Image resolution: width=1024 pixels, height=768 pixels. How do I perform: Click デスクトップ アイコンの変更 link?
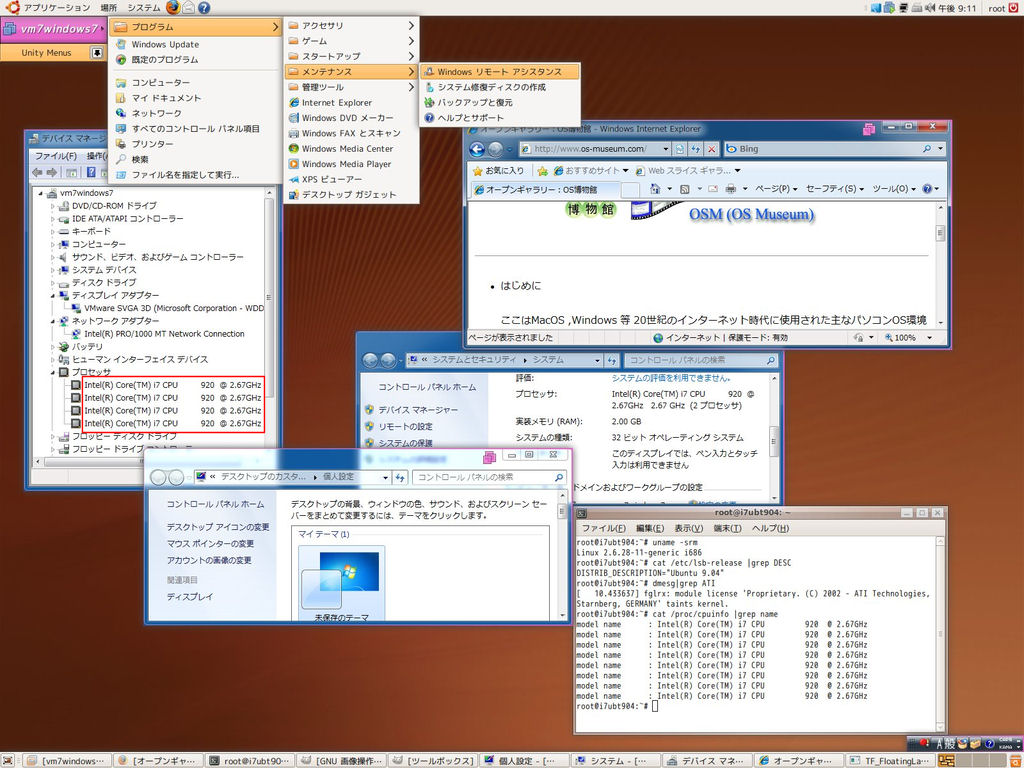click(217, 527)
